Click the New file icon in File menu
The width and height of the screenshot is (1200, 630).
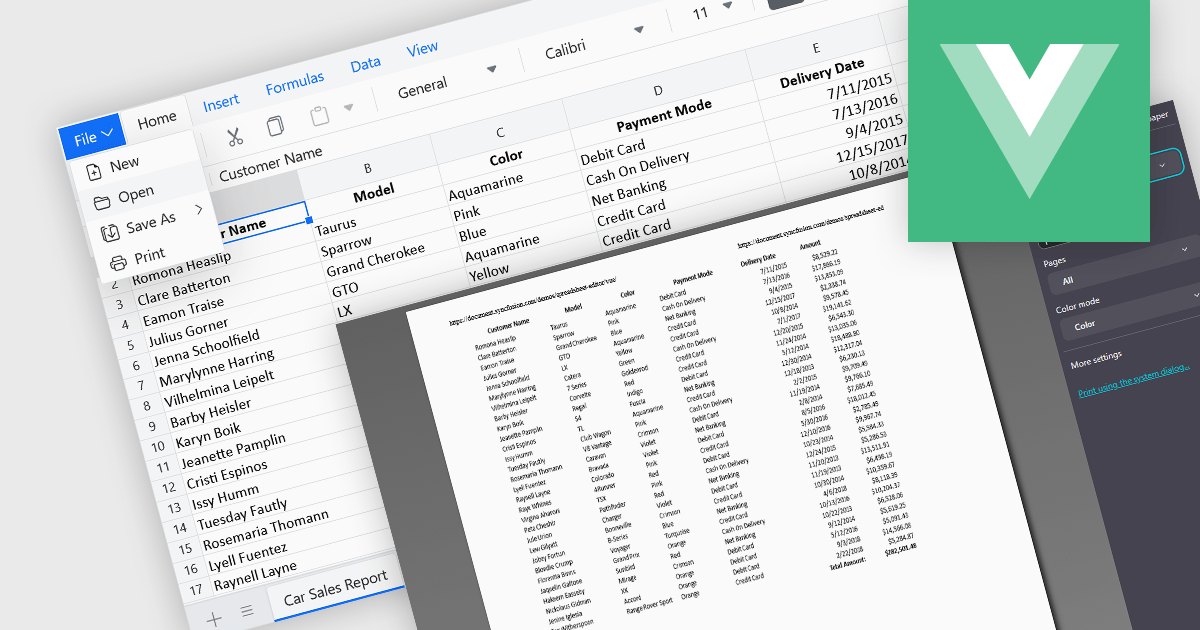tap(94, 171)
